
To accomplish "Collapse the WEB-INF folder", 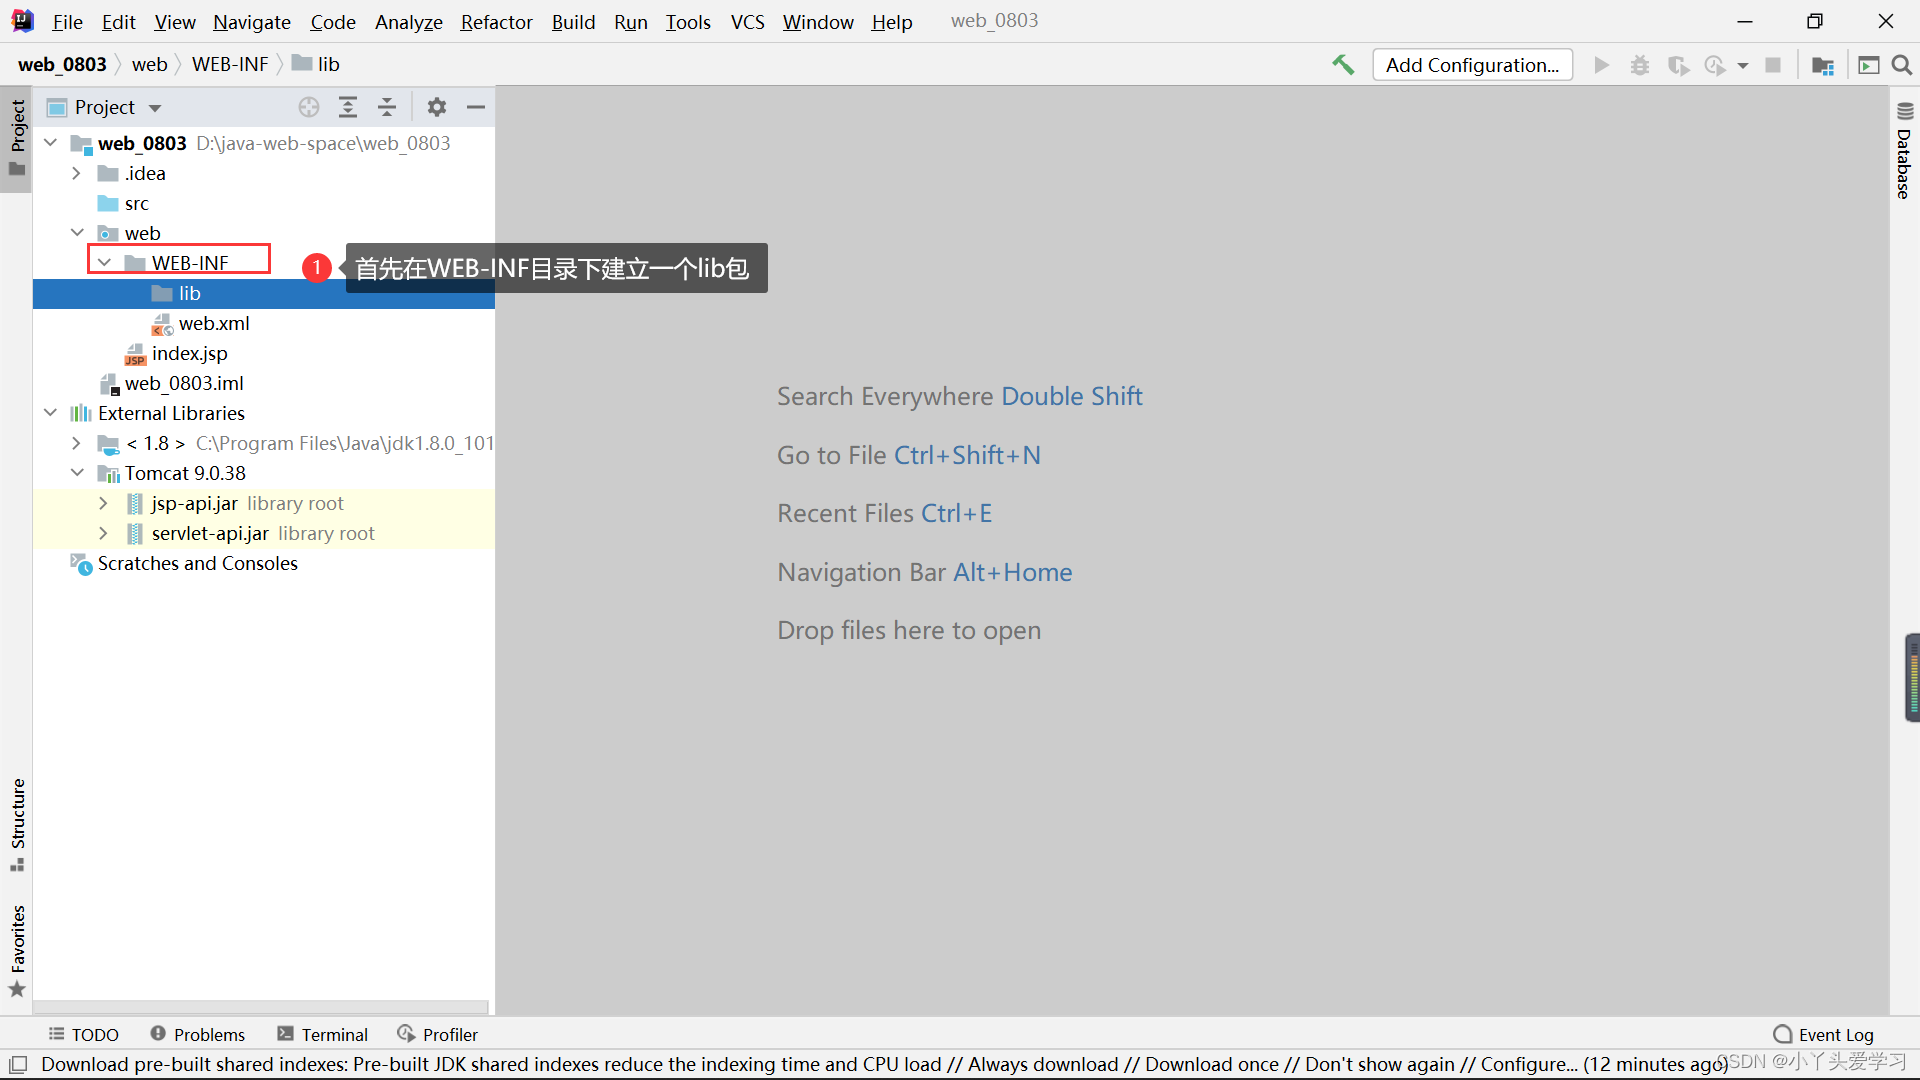I will (104, 263).
